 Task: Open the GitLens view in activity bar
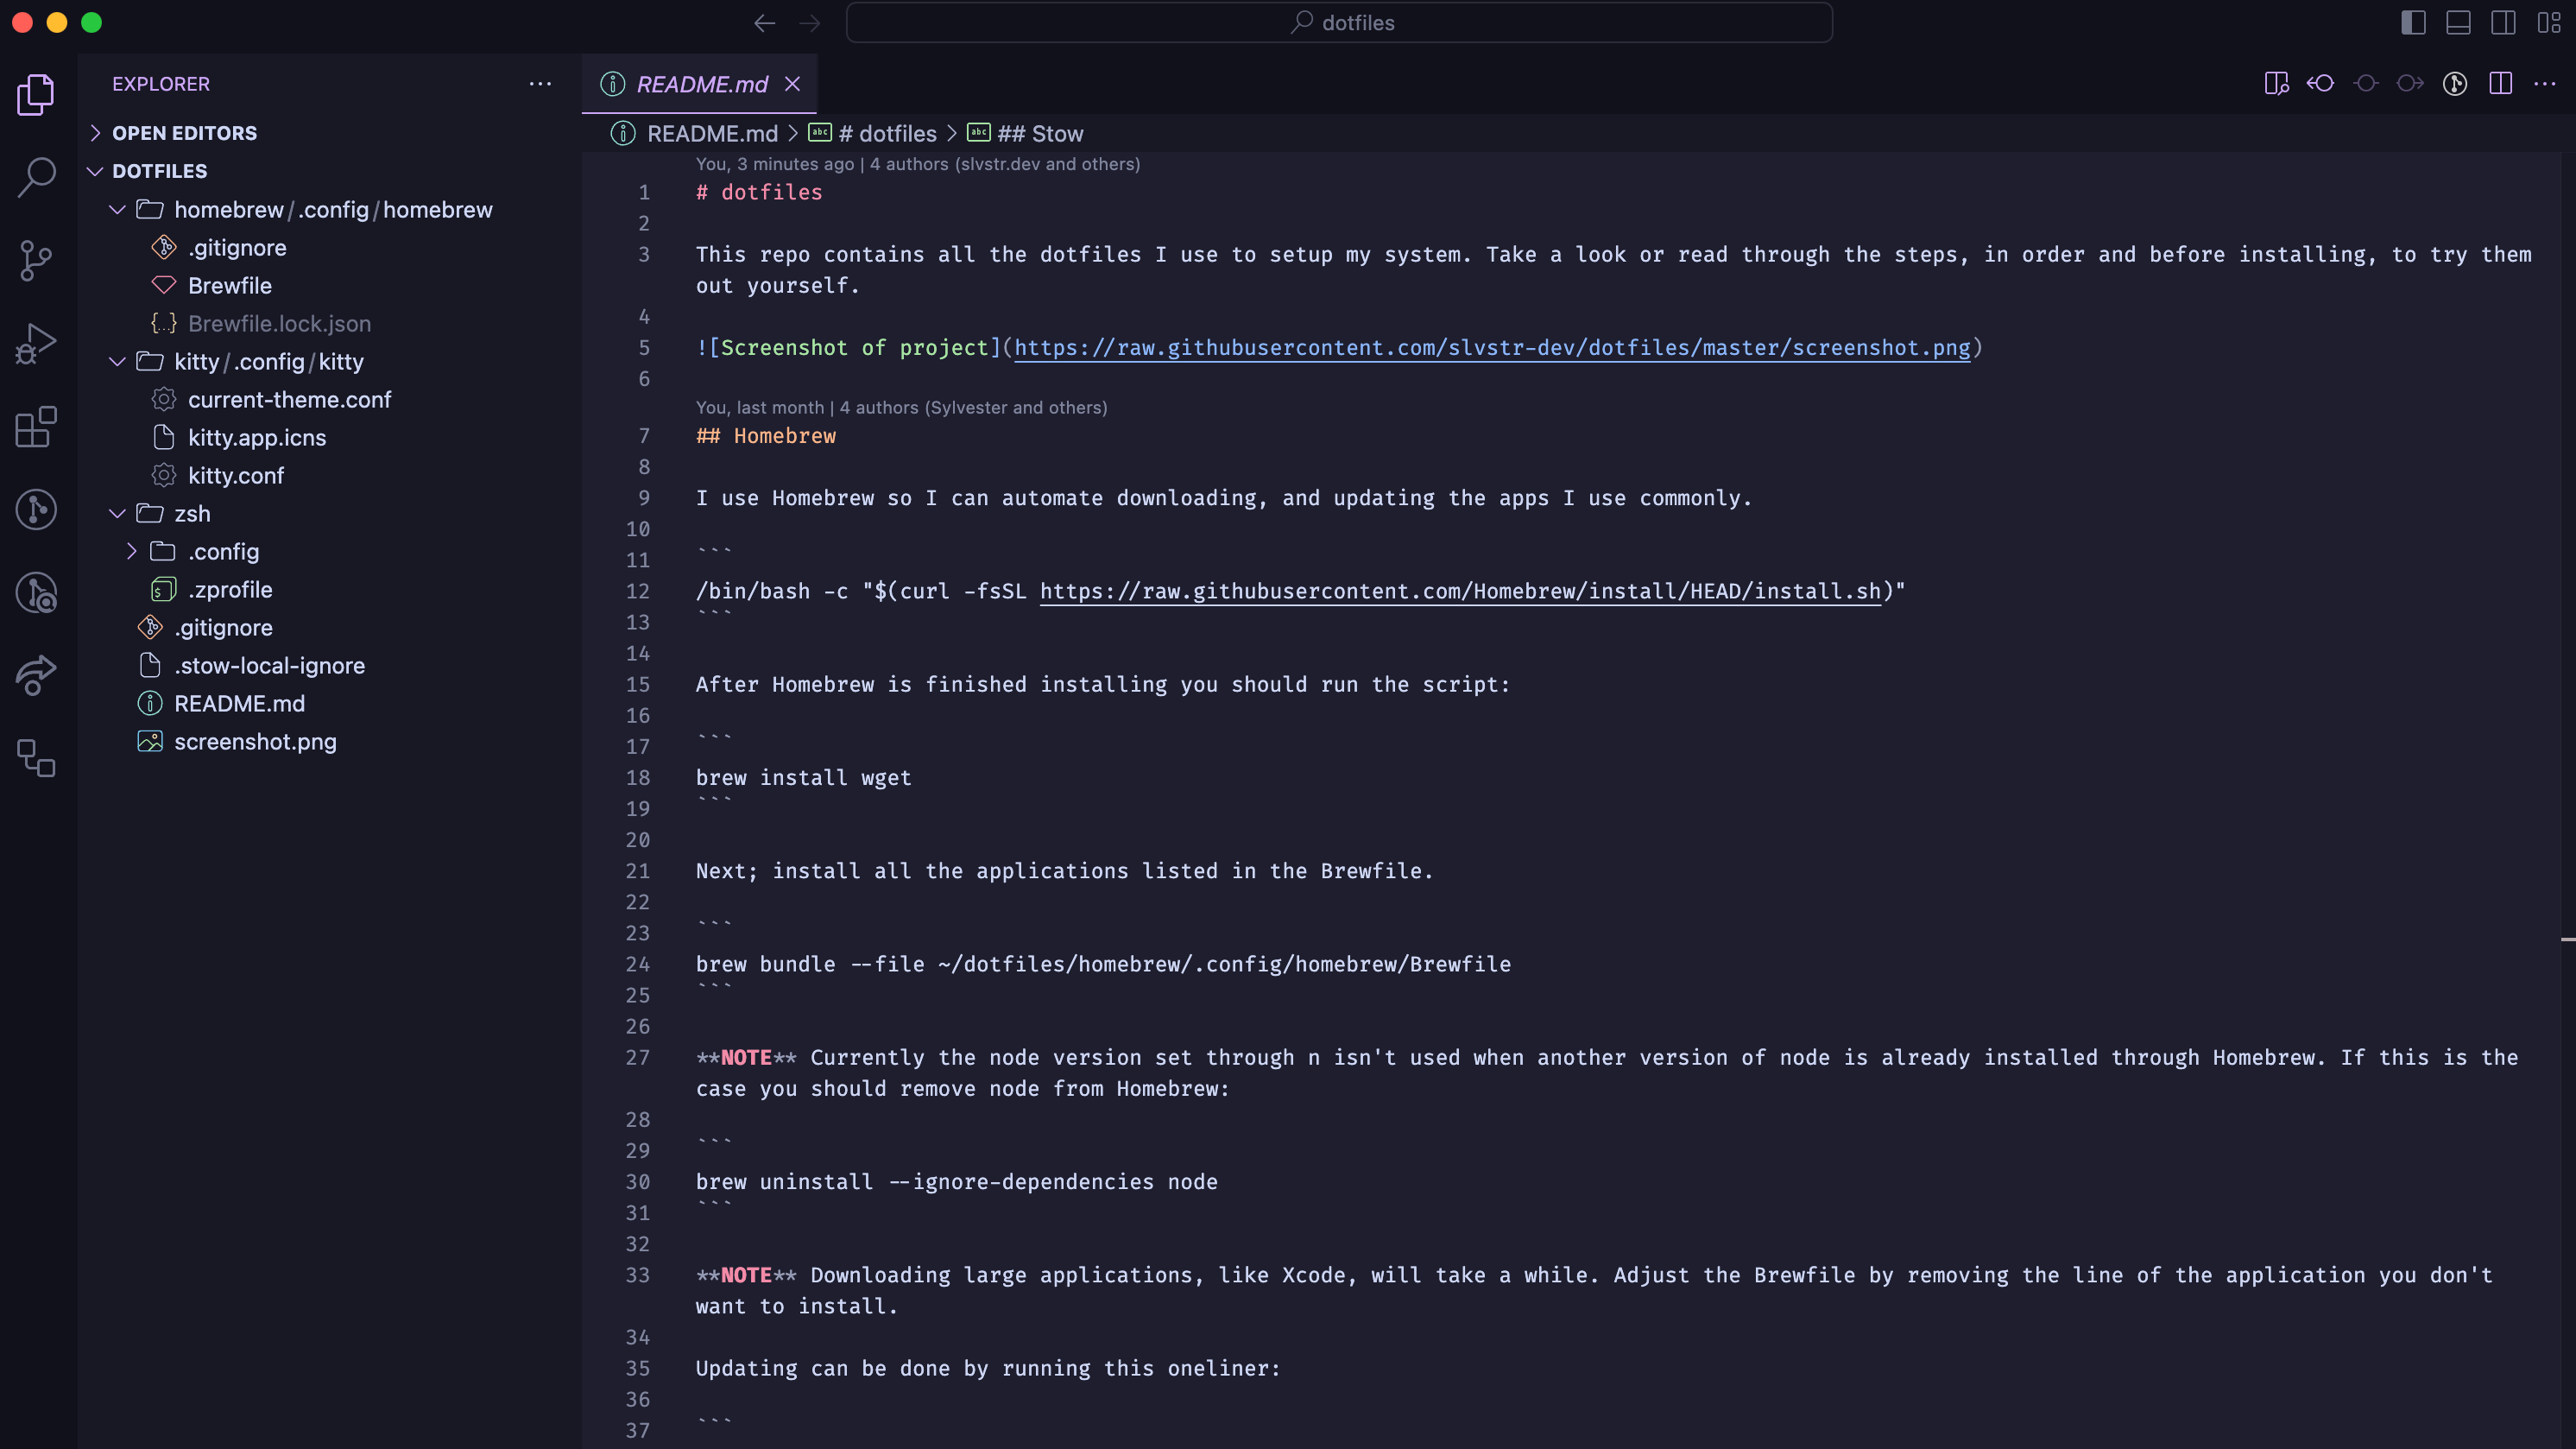coord(37,509)
